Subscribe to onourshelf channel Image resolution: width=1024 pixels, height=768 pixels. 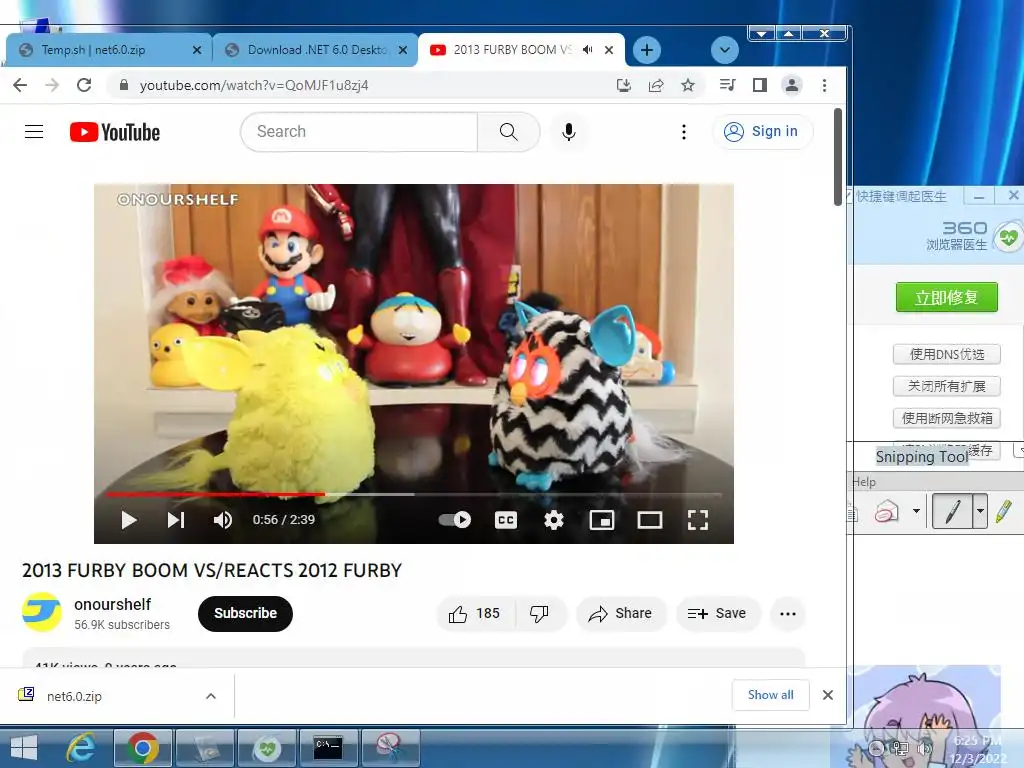246,613
